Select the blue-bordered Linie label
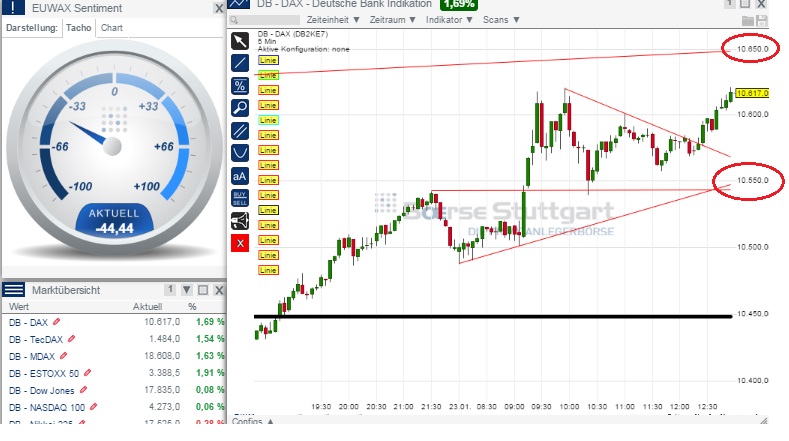The width and height of the screenshot is (789, 441). (x=268, y=60)
